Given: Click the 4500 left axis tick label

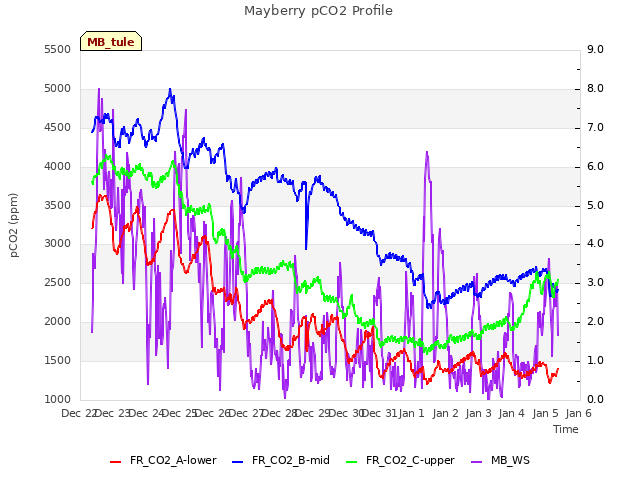Looking at the screenshot, I should 58,128.
